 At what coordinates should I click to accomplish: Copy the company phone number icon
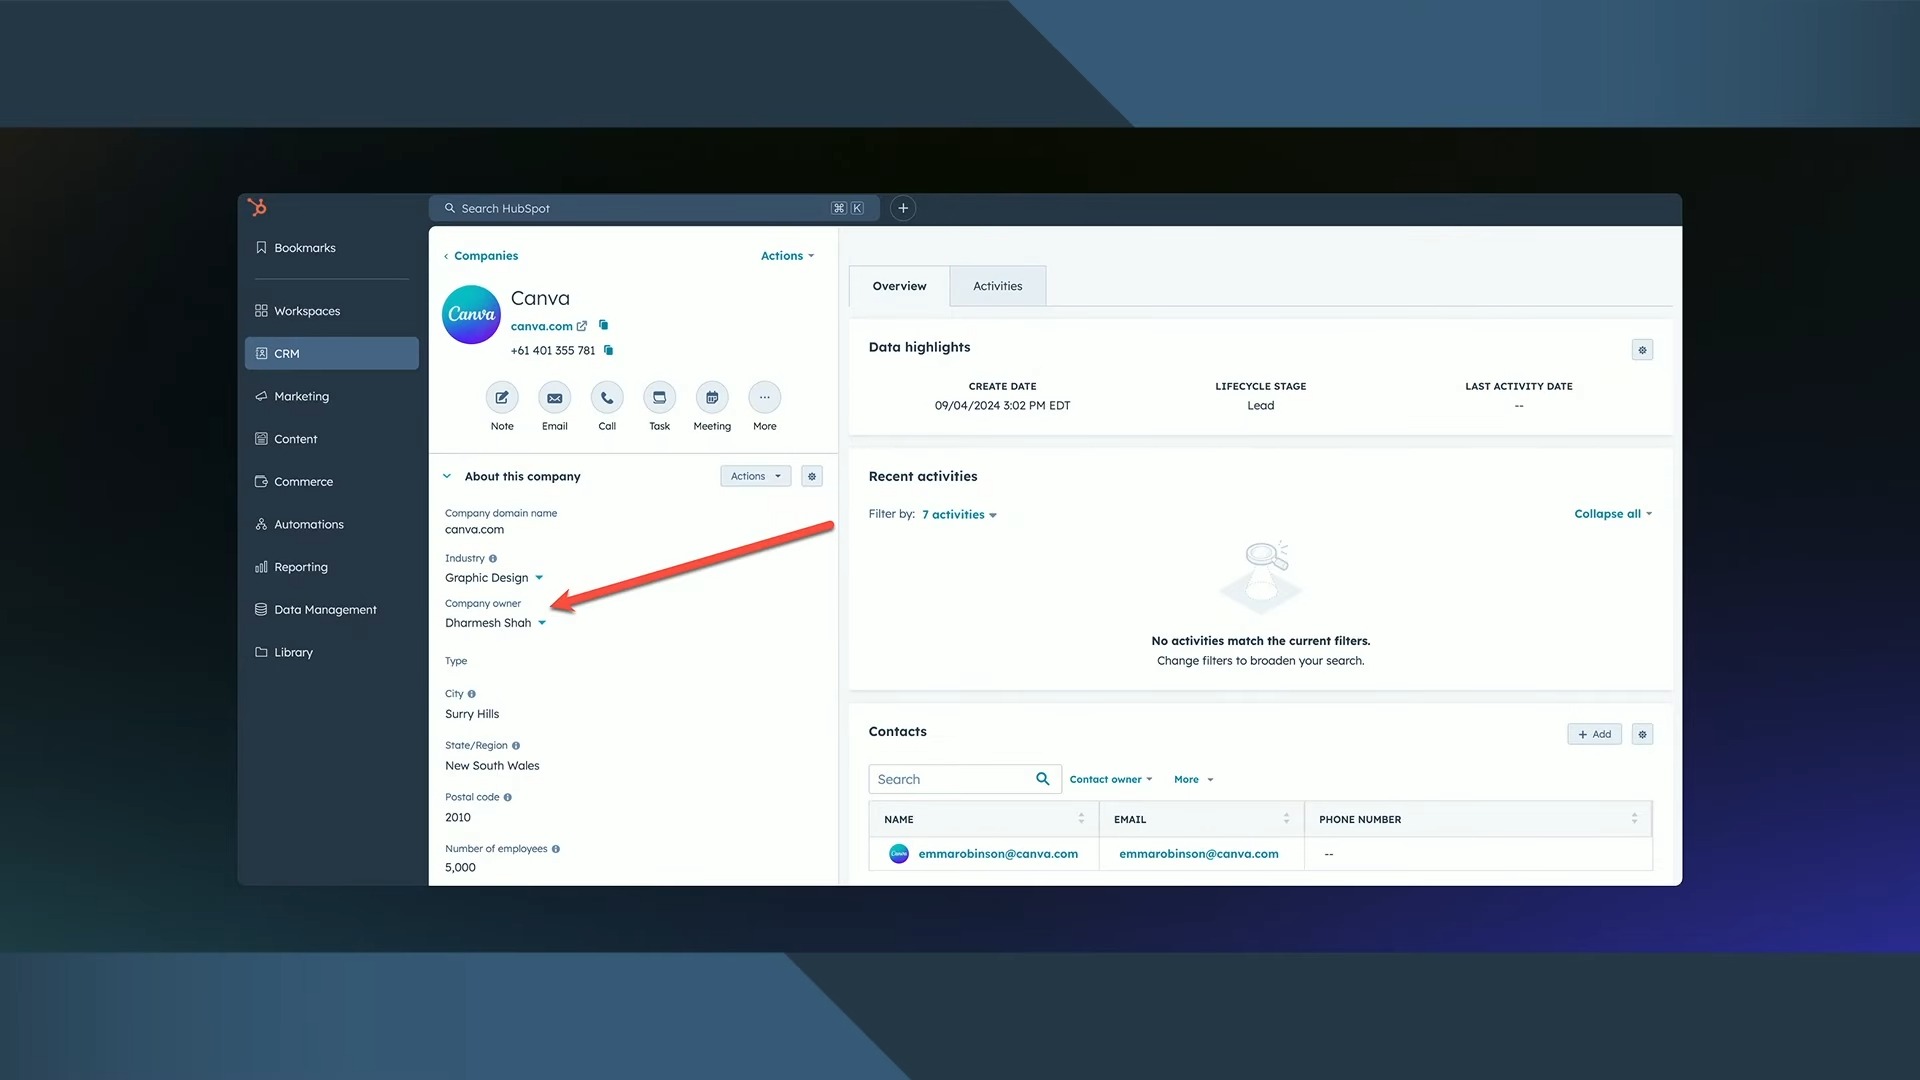(608, 350)
